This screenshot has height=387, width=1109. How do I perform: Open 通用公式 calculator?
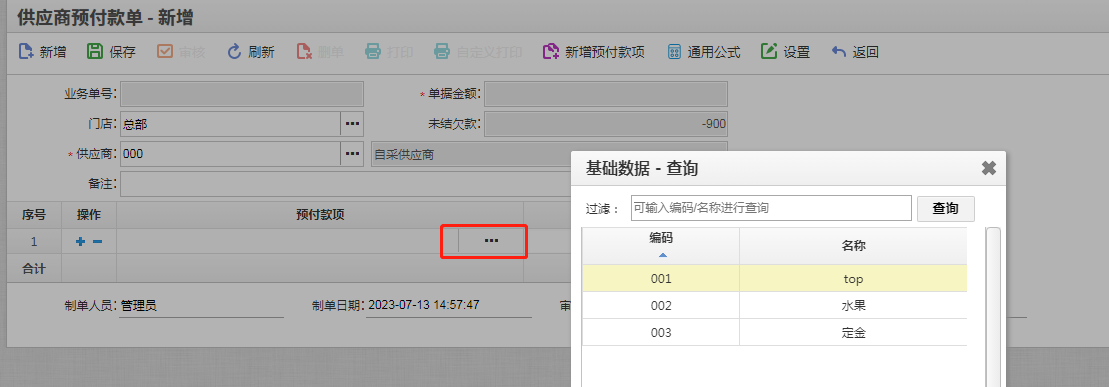(704, 52)
